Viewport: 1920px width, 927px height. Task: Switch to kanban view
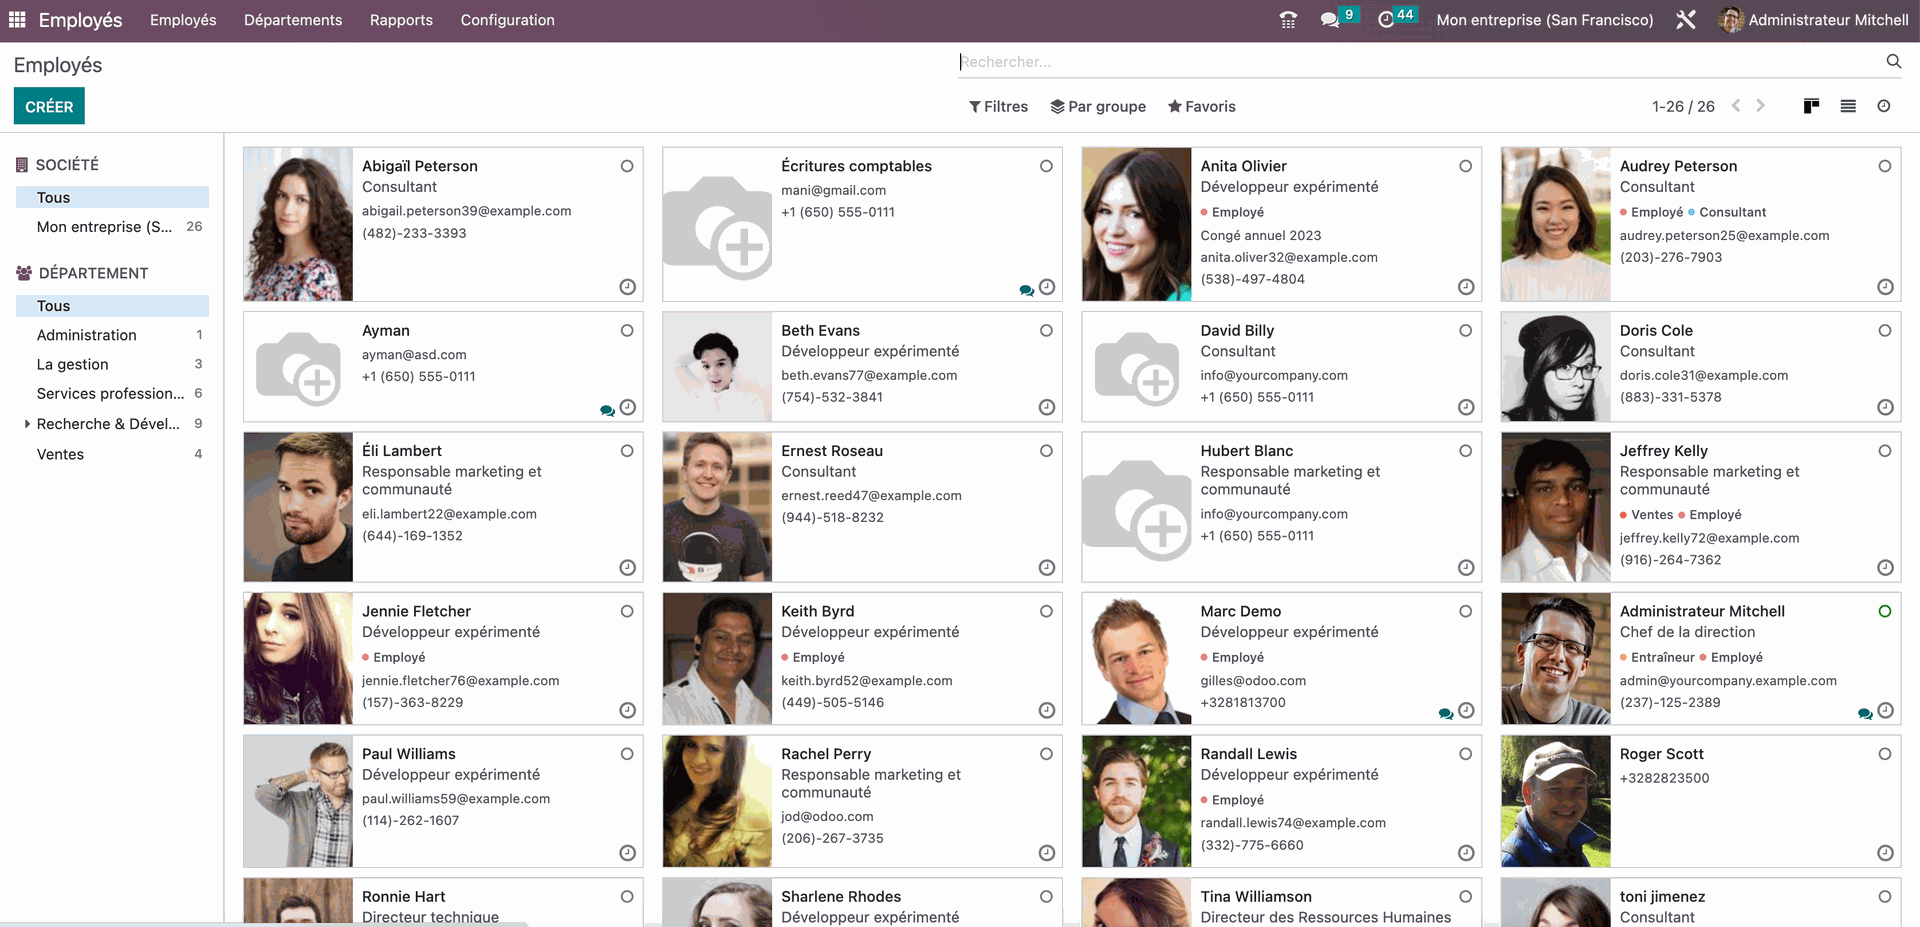coord(1810,106)
